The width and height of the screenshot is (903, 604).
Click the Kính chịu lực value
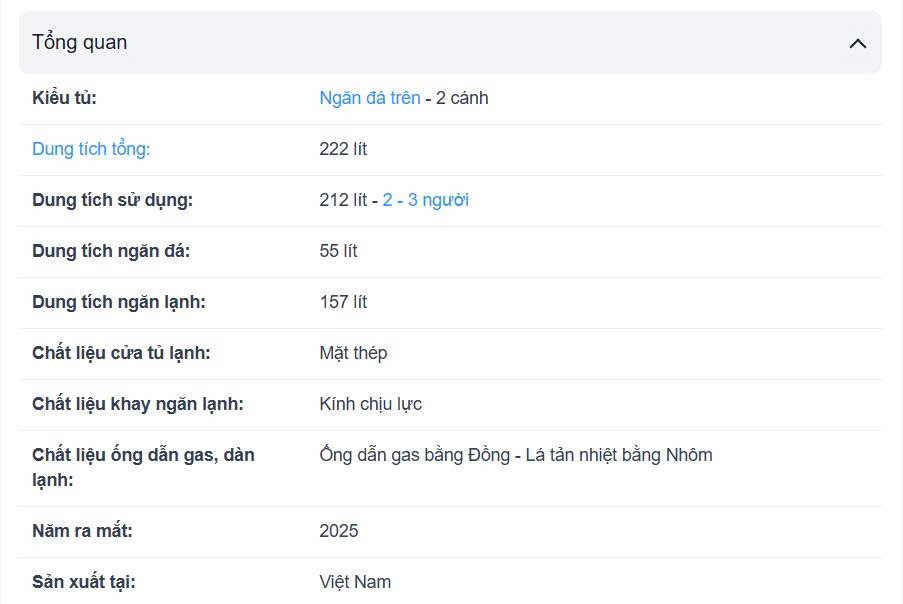coord(370,404)
